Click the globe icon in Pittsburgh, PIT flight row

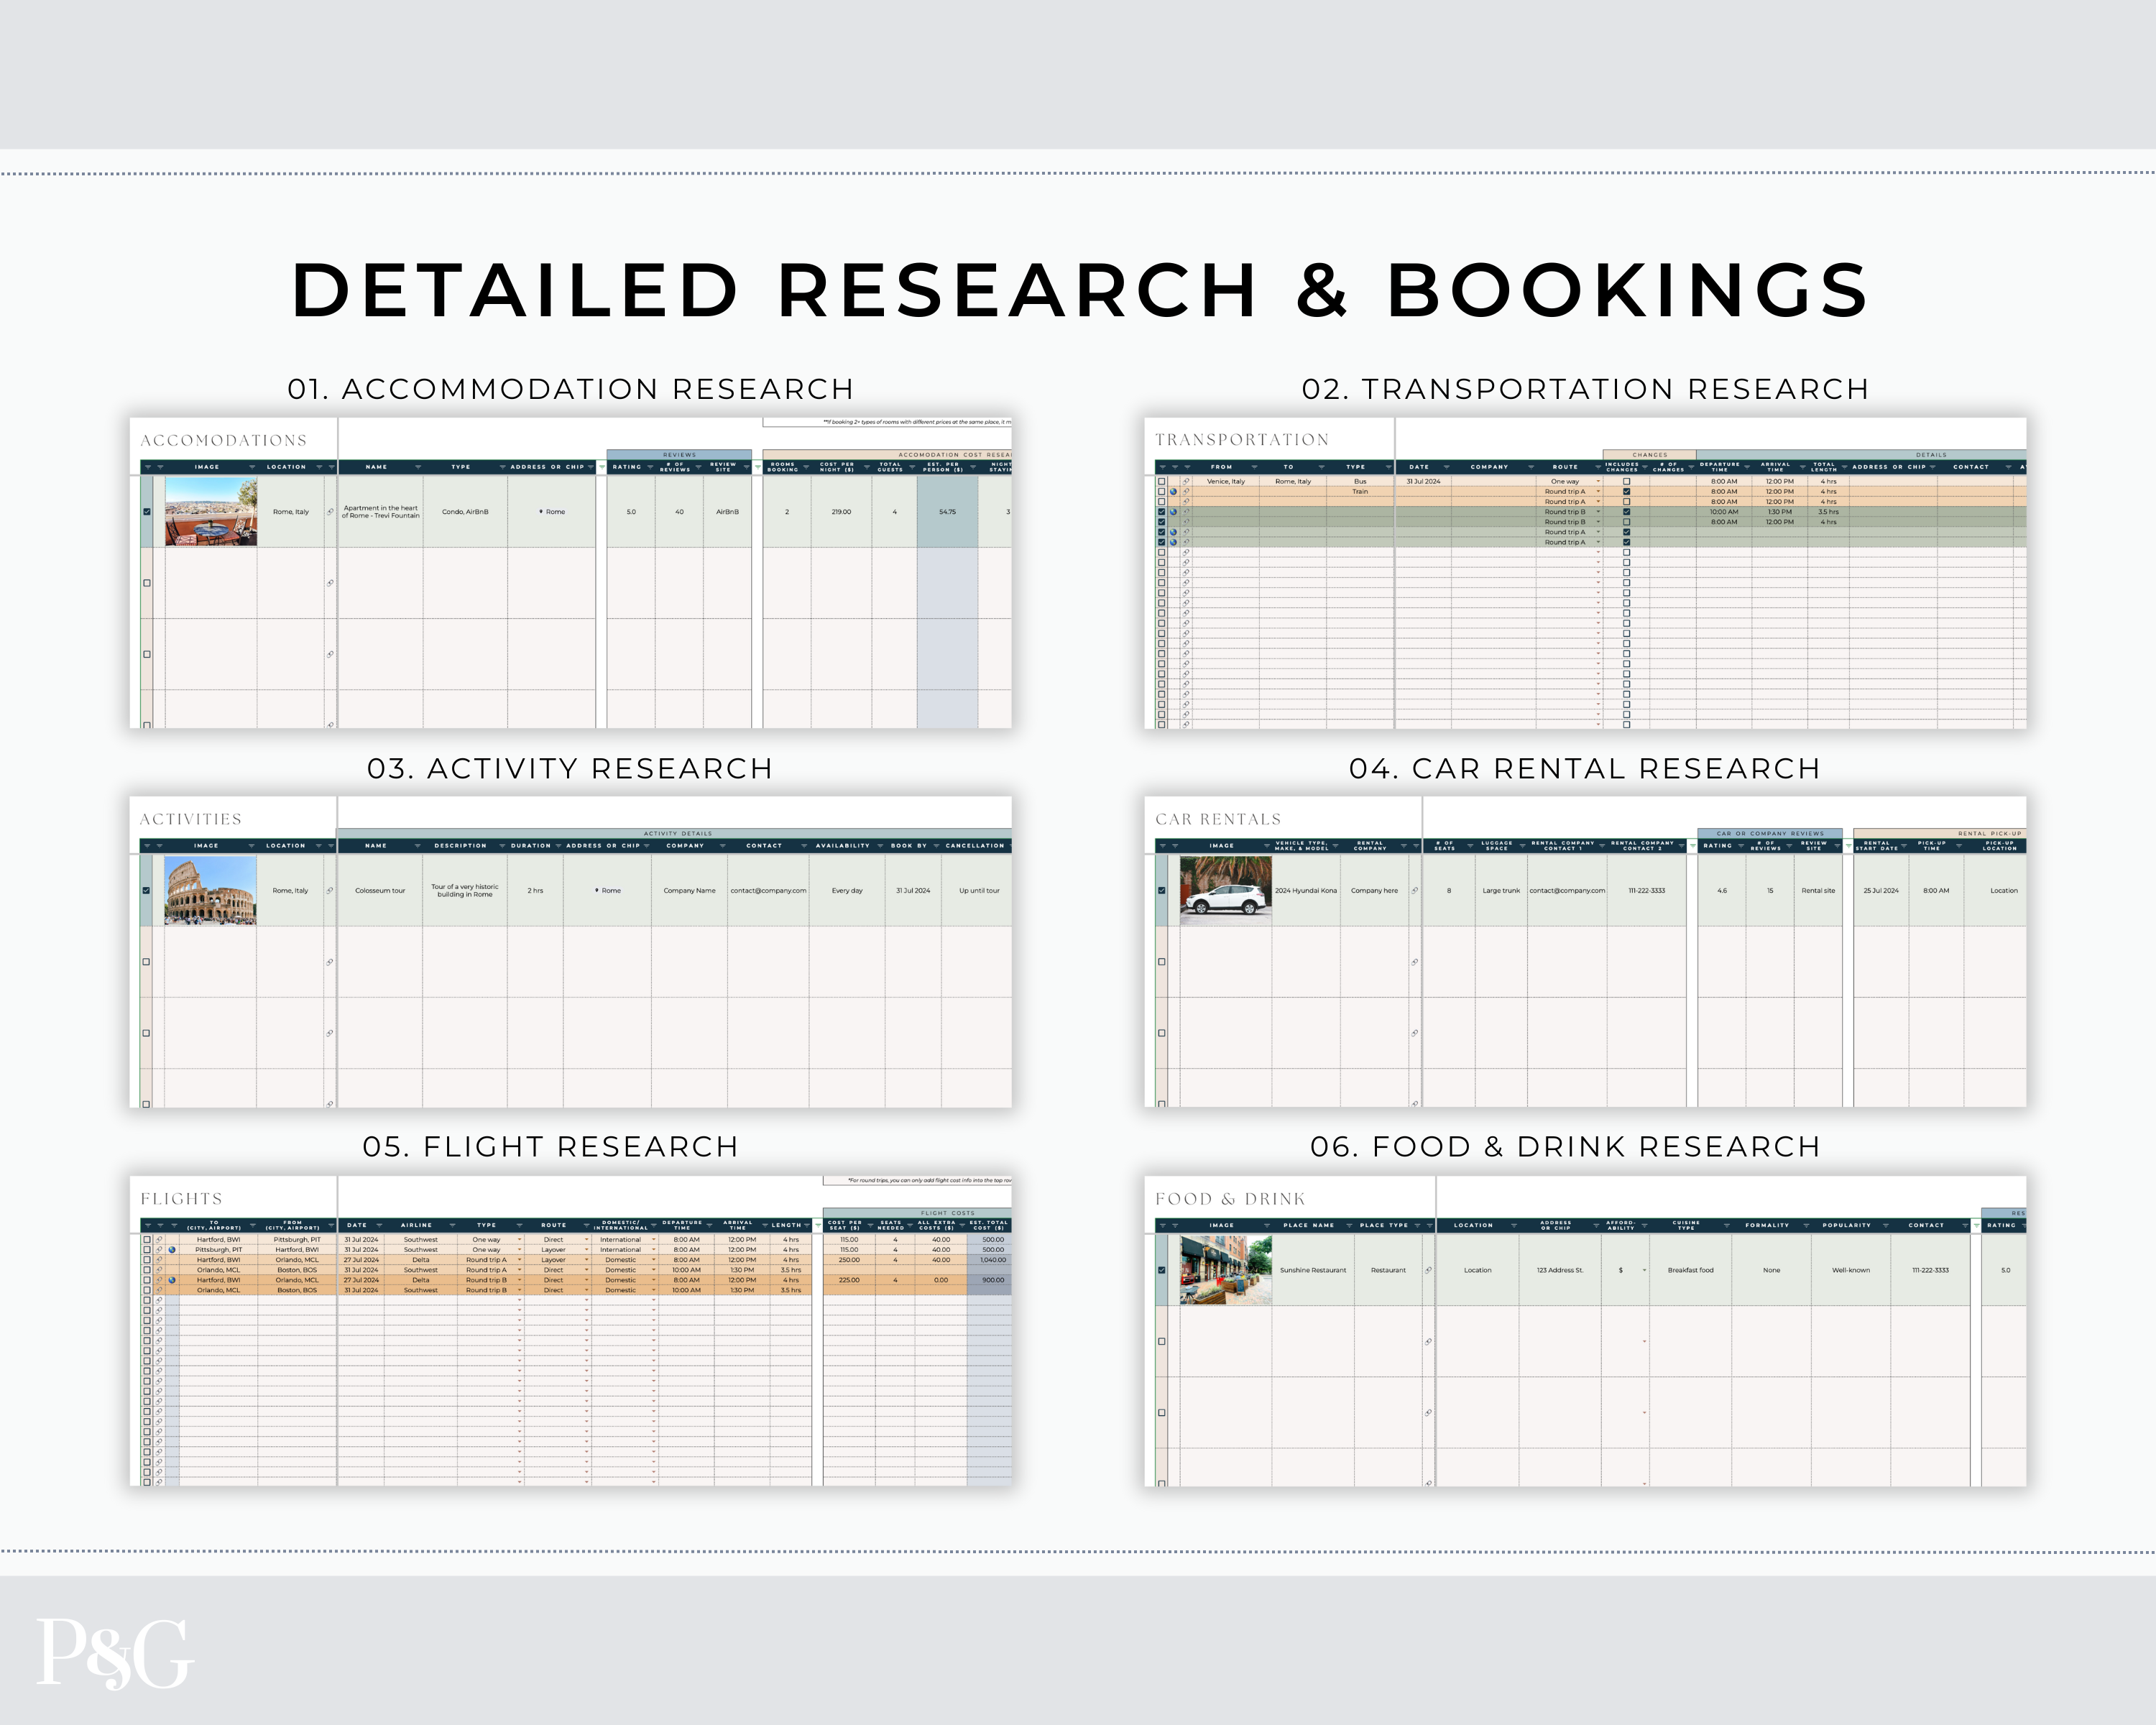pos(172,1250)
